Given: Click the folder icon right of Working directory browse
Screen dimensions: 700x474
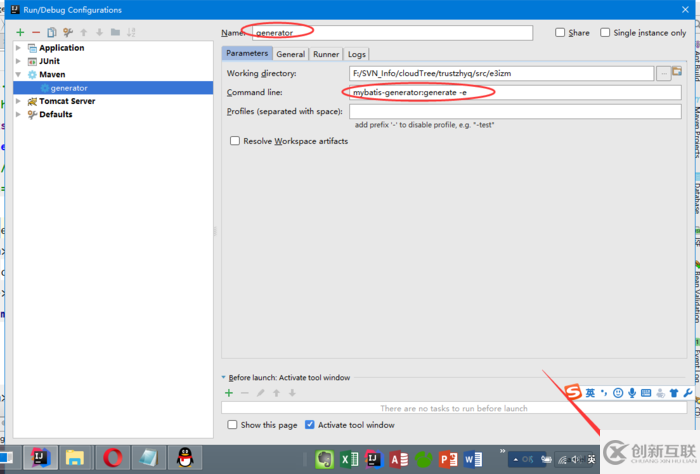Looking at the screenshot, I should pyautogui.click(x=677, y=71).
